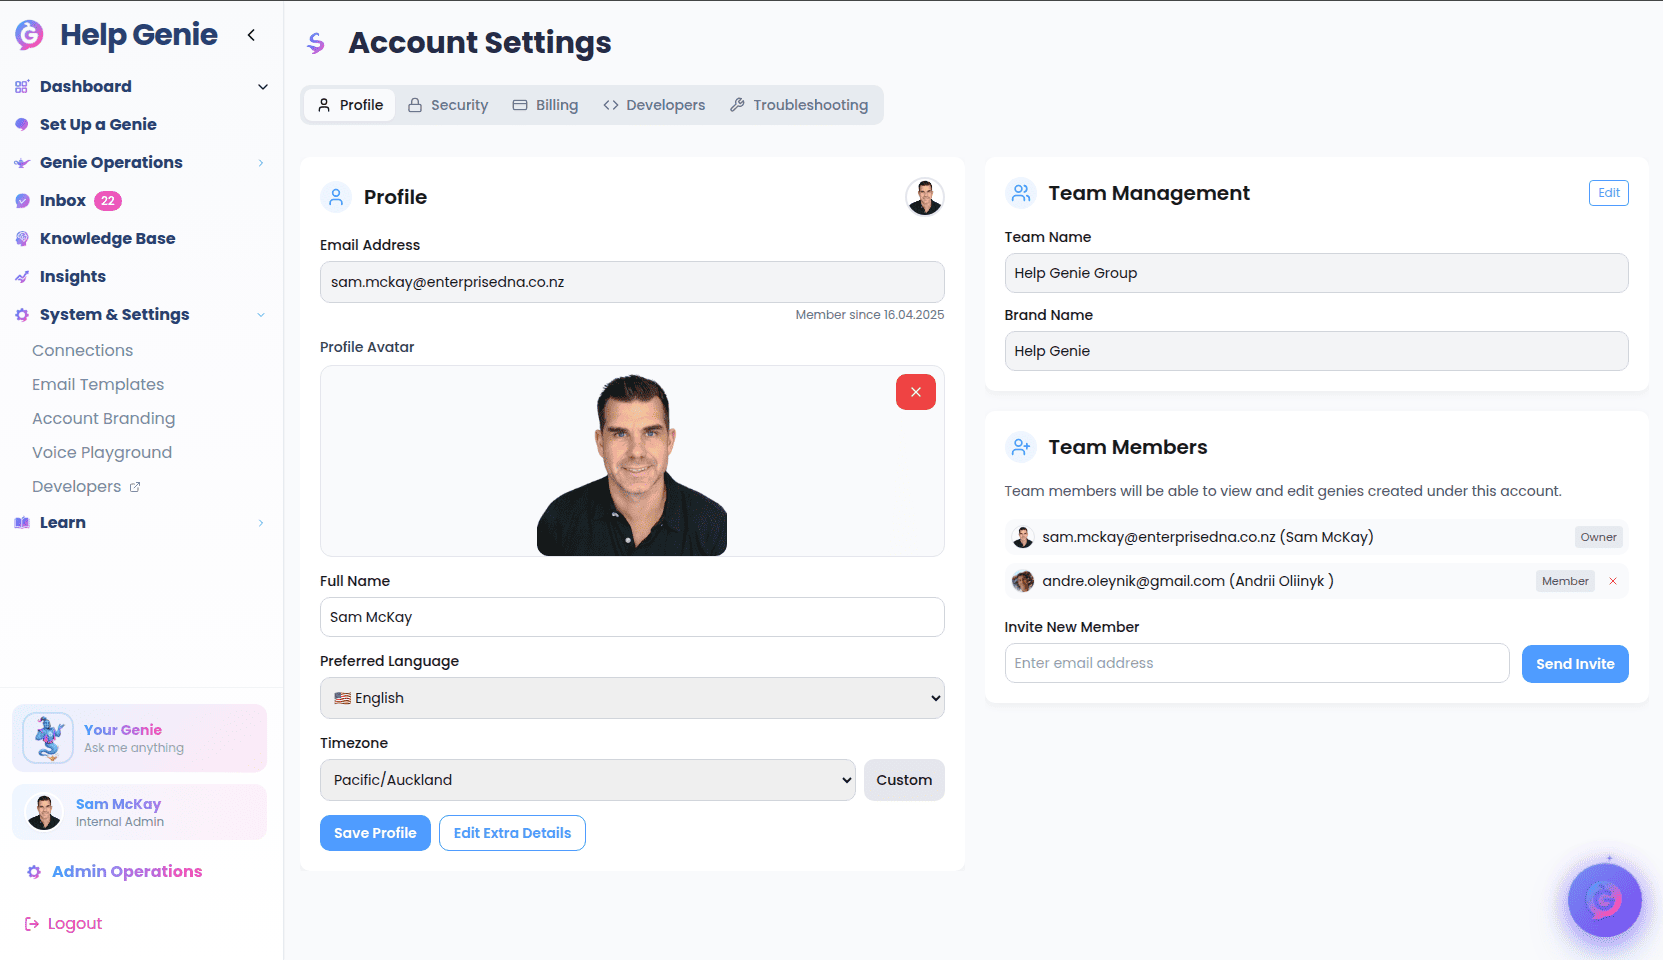Collapse the System & Settings chevron
The width and height of the screenshot is (1663, 960).
(x=261, y=315)
